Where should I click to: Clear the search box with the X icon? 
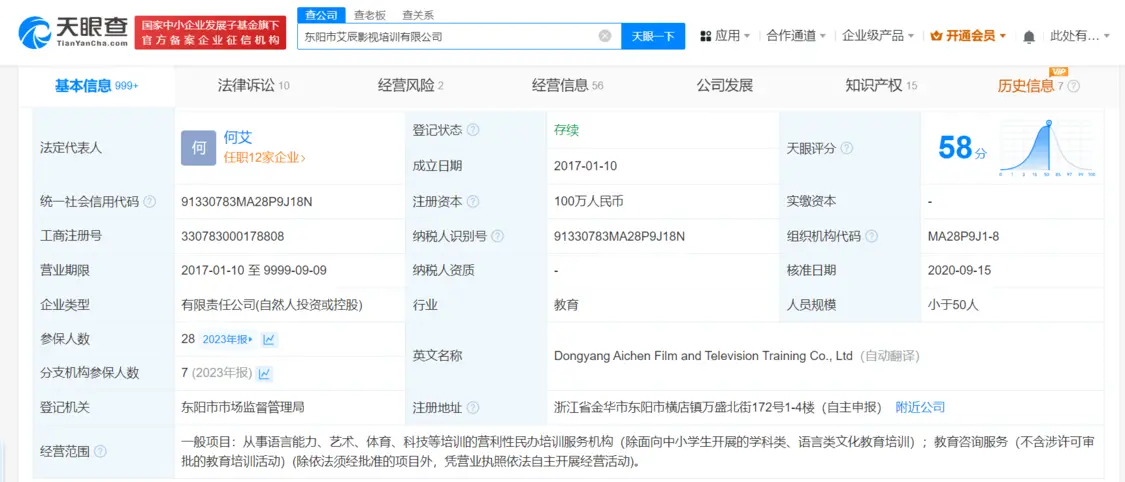[x=605, y=36]
